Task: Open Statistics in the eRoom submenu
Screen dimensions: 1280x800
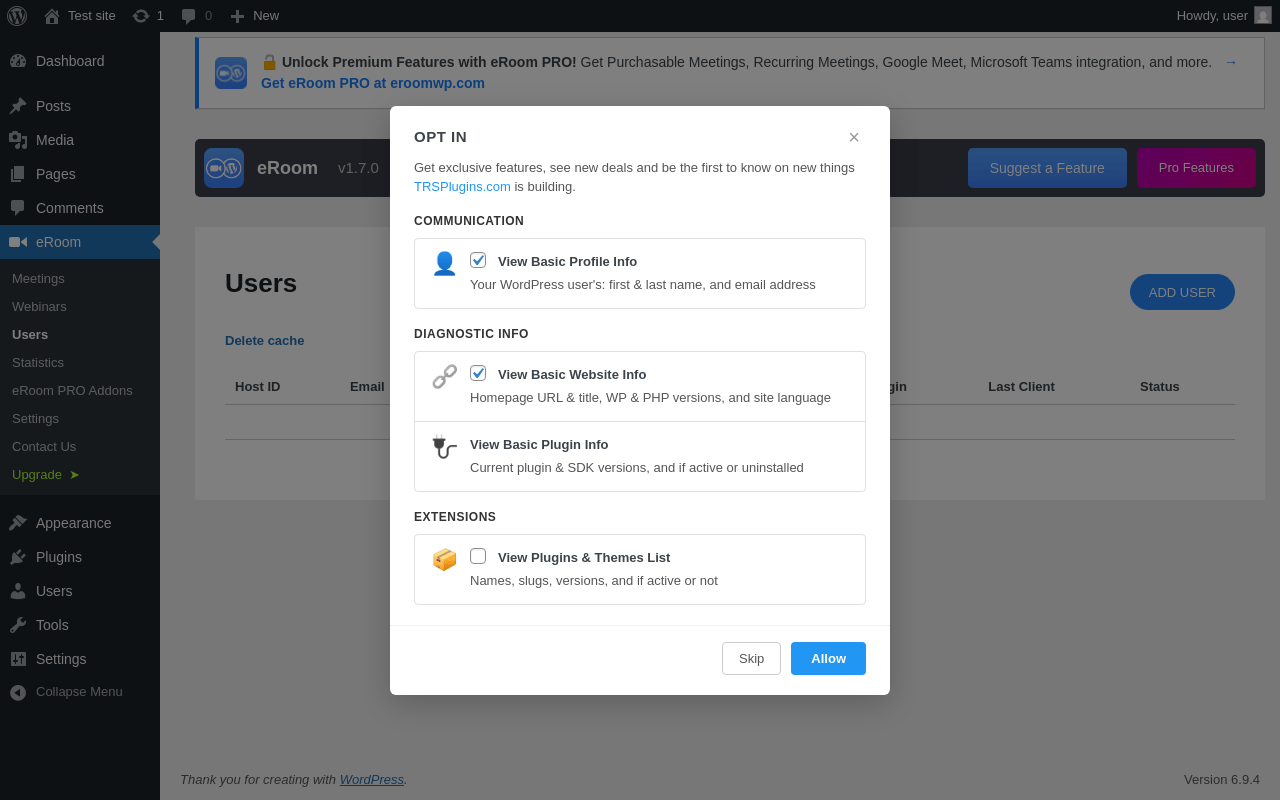Action: [38, 363]
